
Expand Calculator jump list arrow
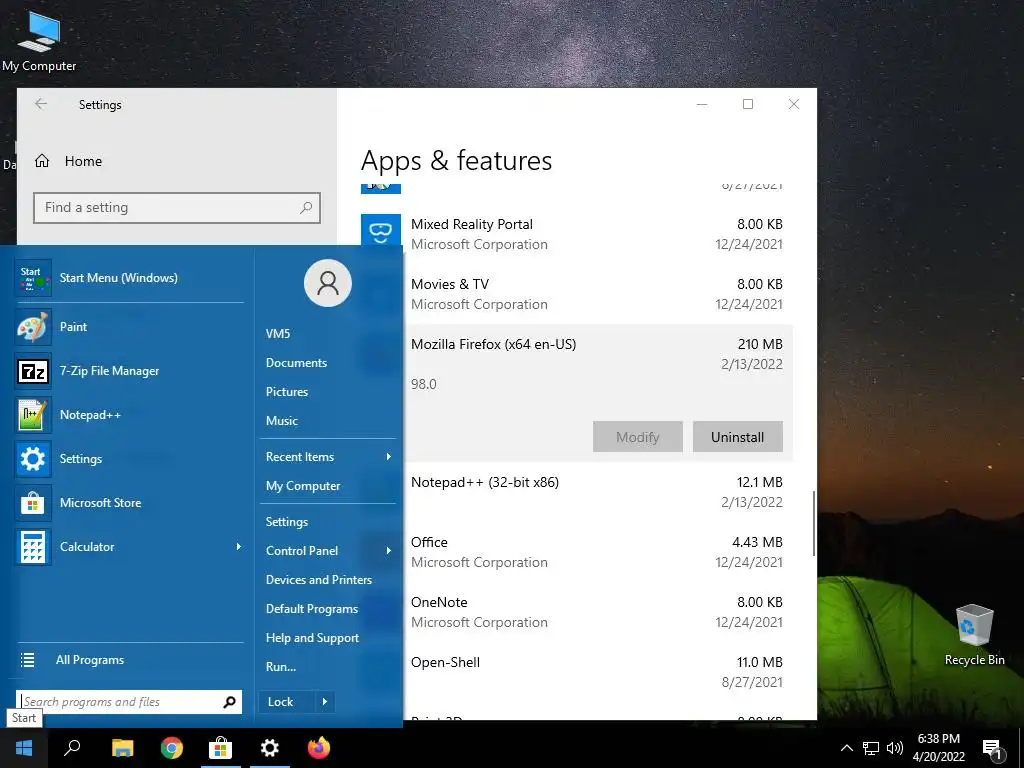point(238,546)
